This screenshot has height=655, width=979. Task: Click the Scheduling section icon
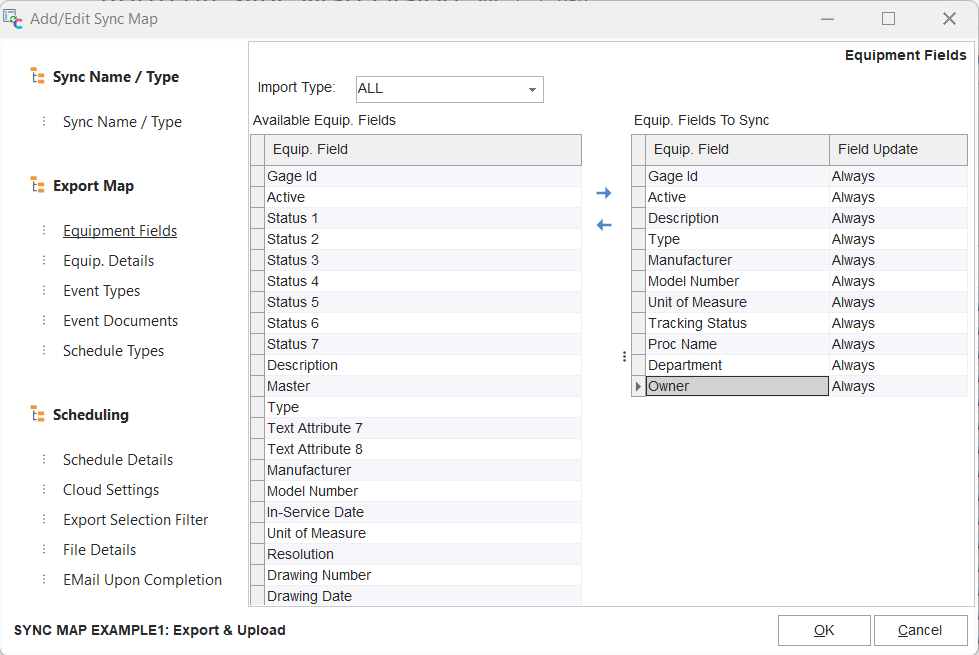point(37,415)
